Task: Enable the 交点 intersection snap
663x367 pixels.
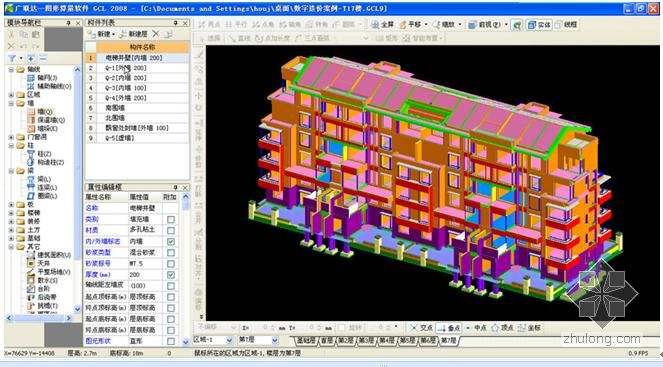Action: [421, 328]
